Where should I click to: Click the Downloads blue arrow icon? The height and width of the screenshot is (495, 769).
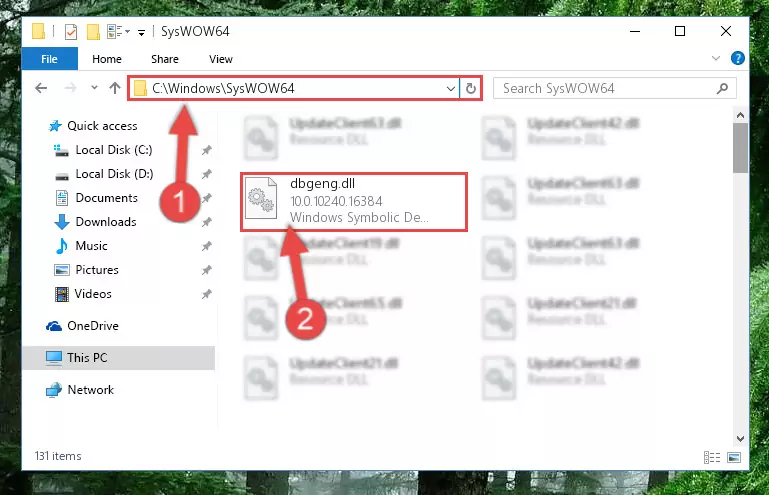62,222
